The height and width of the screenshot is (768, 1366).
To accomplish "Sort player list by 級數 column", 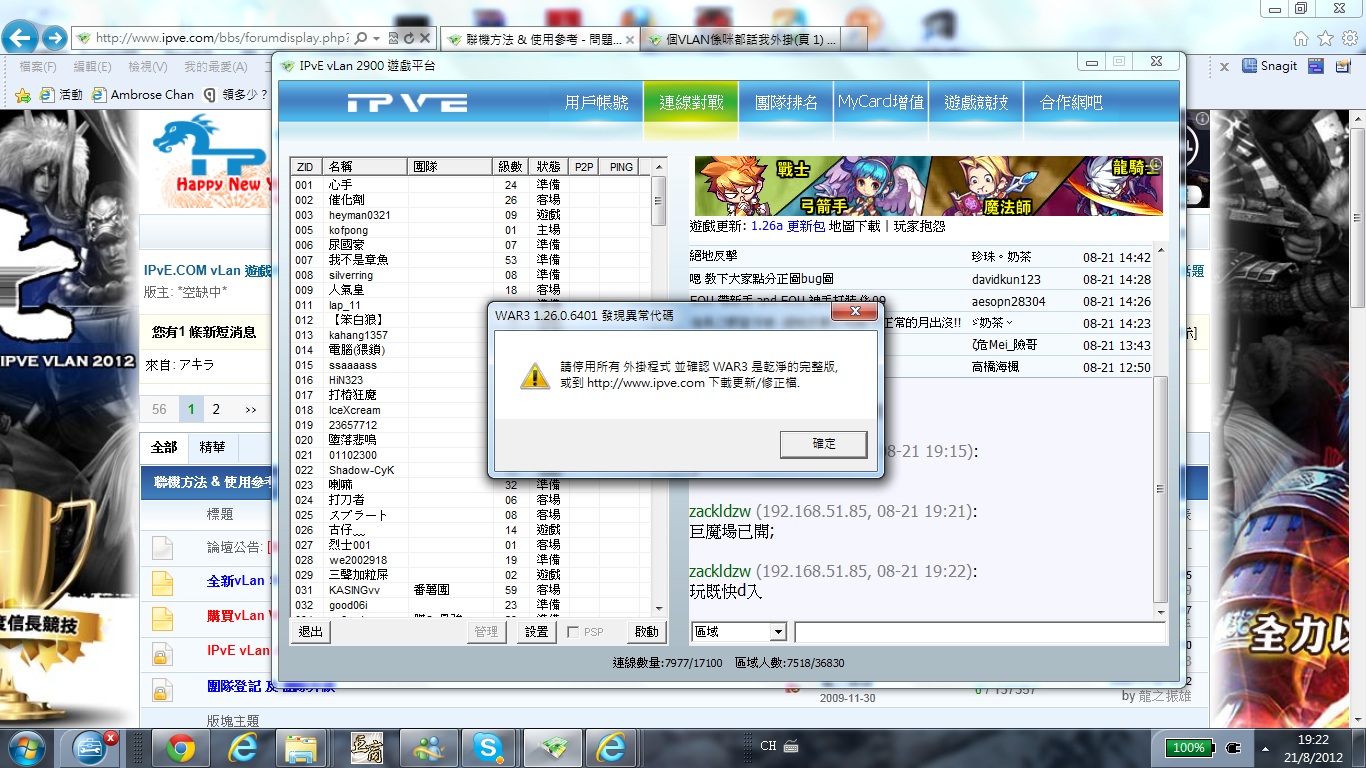I will click(x=509, y=167).
